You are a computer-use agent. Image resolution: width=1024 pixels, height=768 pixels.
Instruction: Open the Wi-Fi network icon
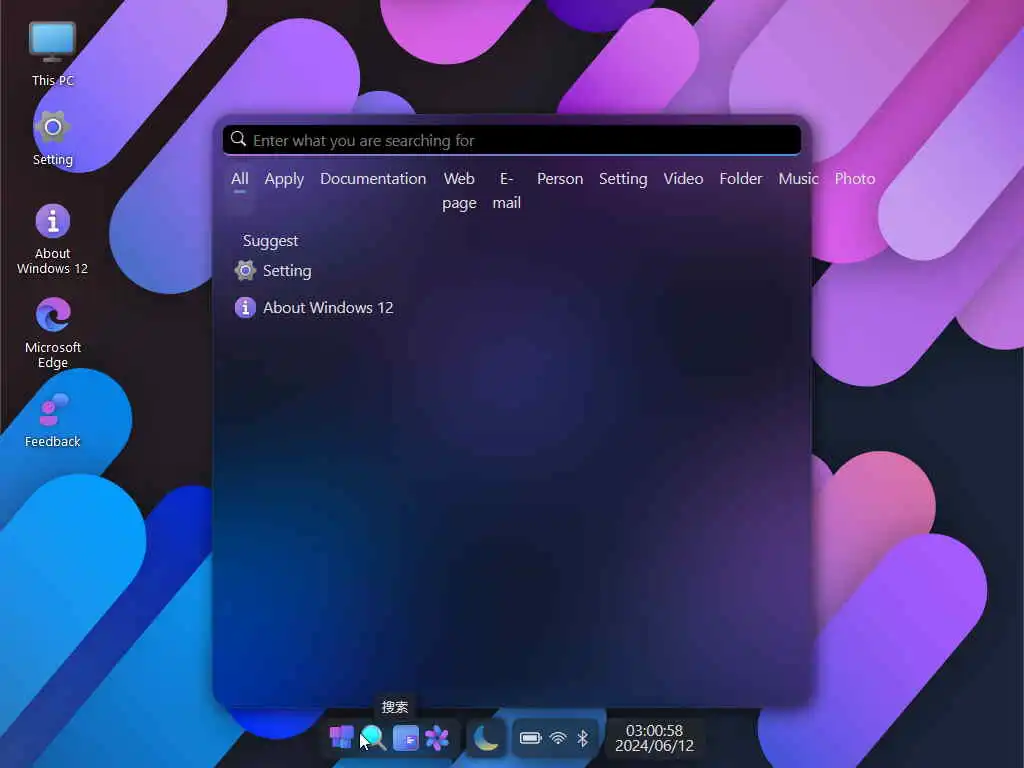coord(558,738)
